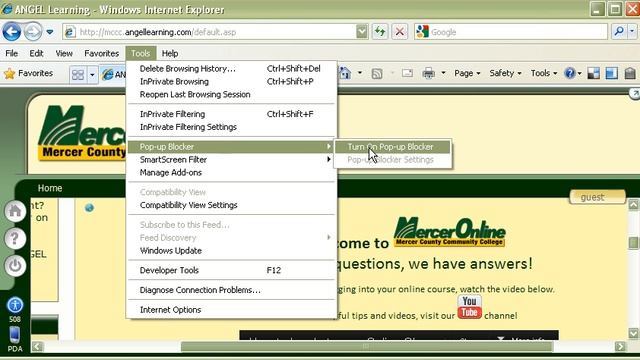Click the round Home sidebar icon
Image resolution: width=640 pixels, height=360 pixels.
[x=15, y=211]
